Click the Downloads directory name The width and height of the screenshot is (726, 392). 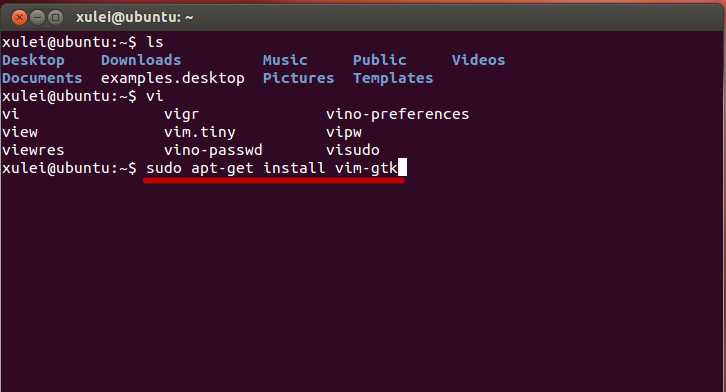(x=141, y=60)
